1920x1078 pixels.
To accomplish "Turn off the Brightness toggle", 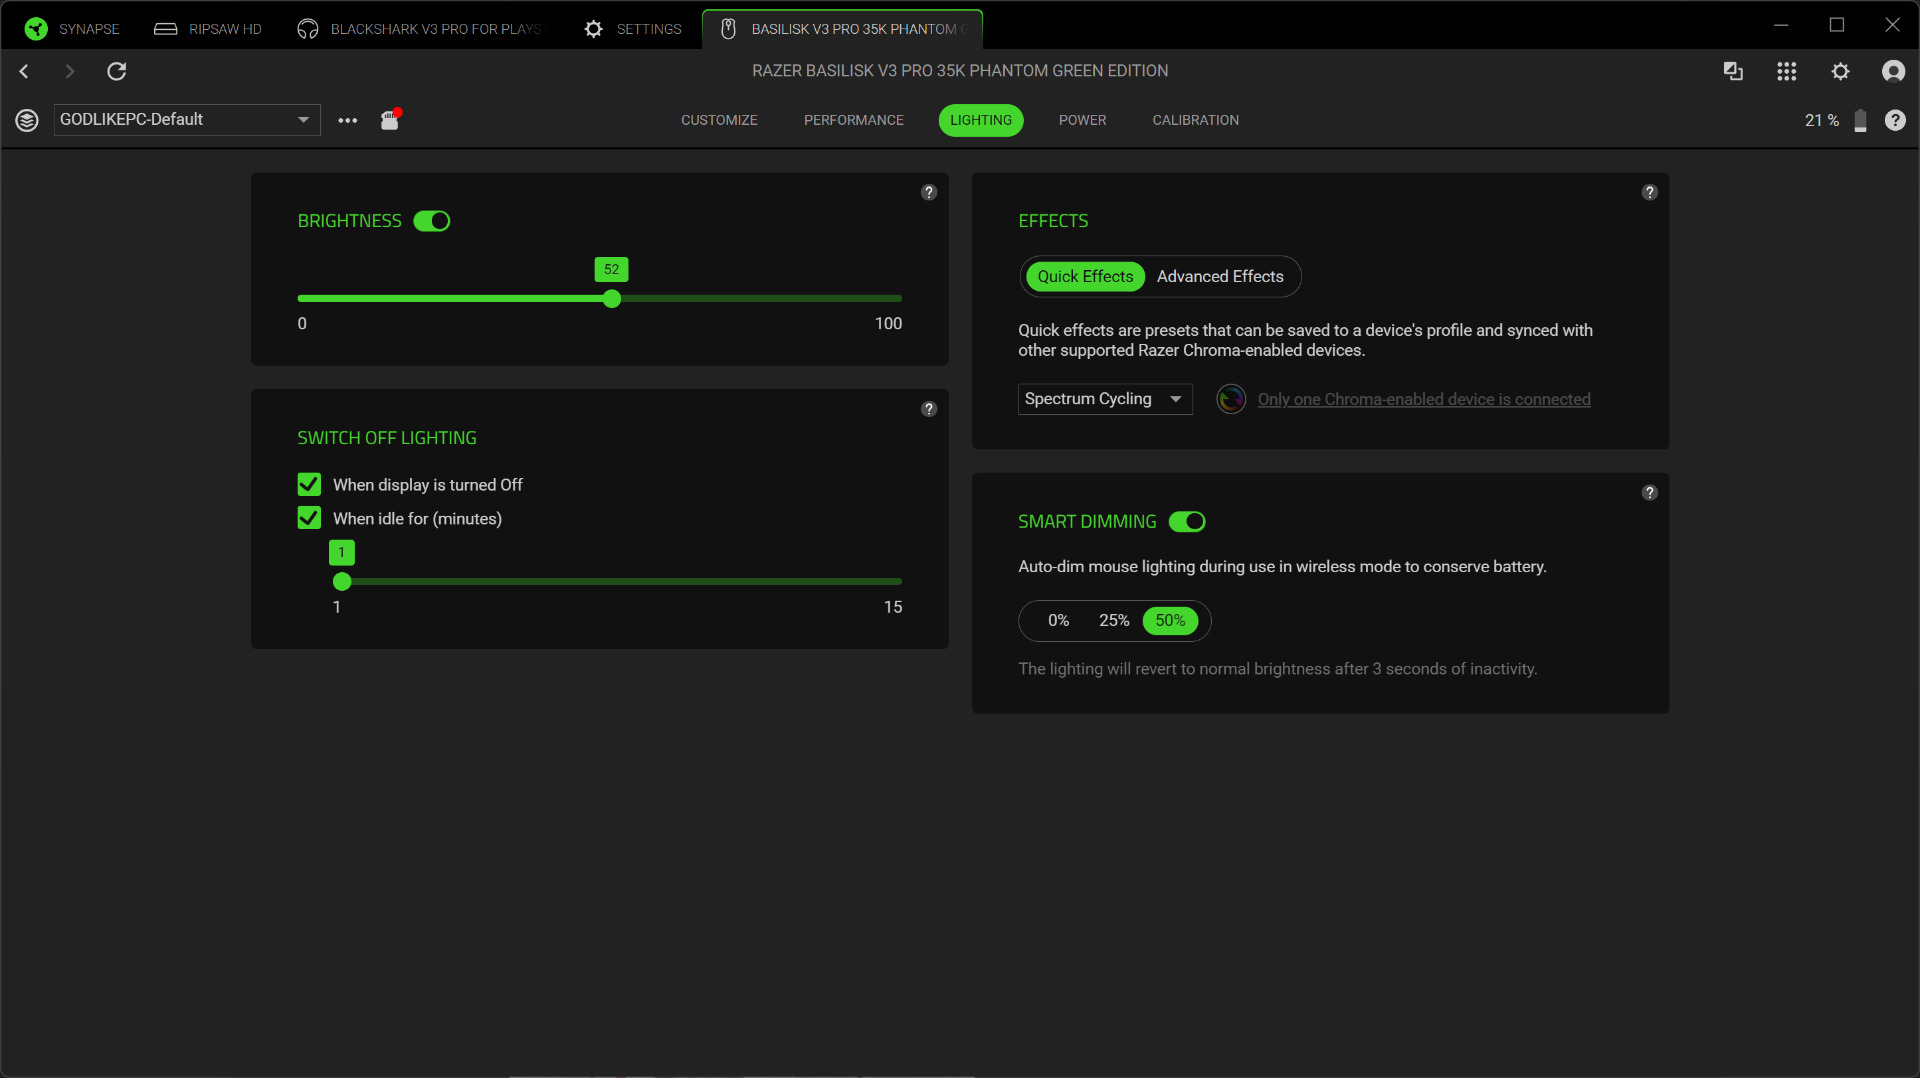I will pyautogui.click(x=432, y=221).
